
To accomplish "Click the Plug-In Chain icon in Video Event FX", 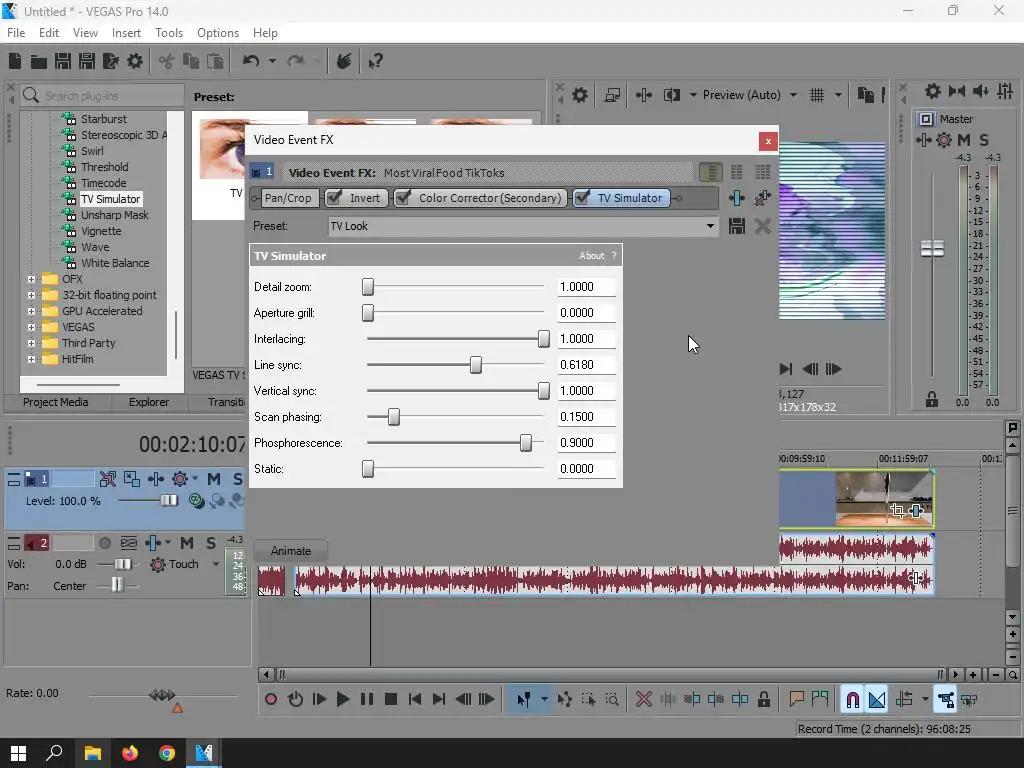I will point(737,198).
